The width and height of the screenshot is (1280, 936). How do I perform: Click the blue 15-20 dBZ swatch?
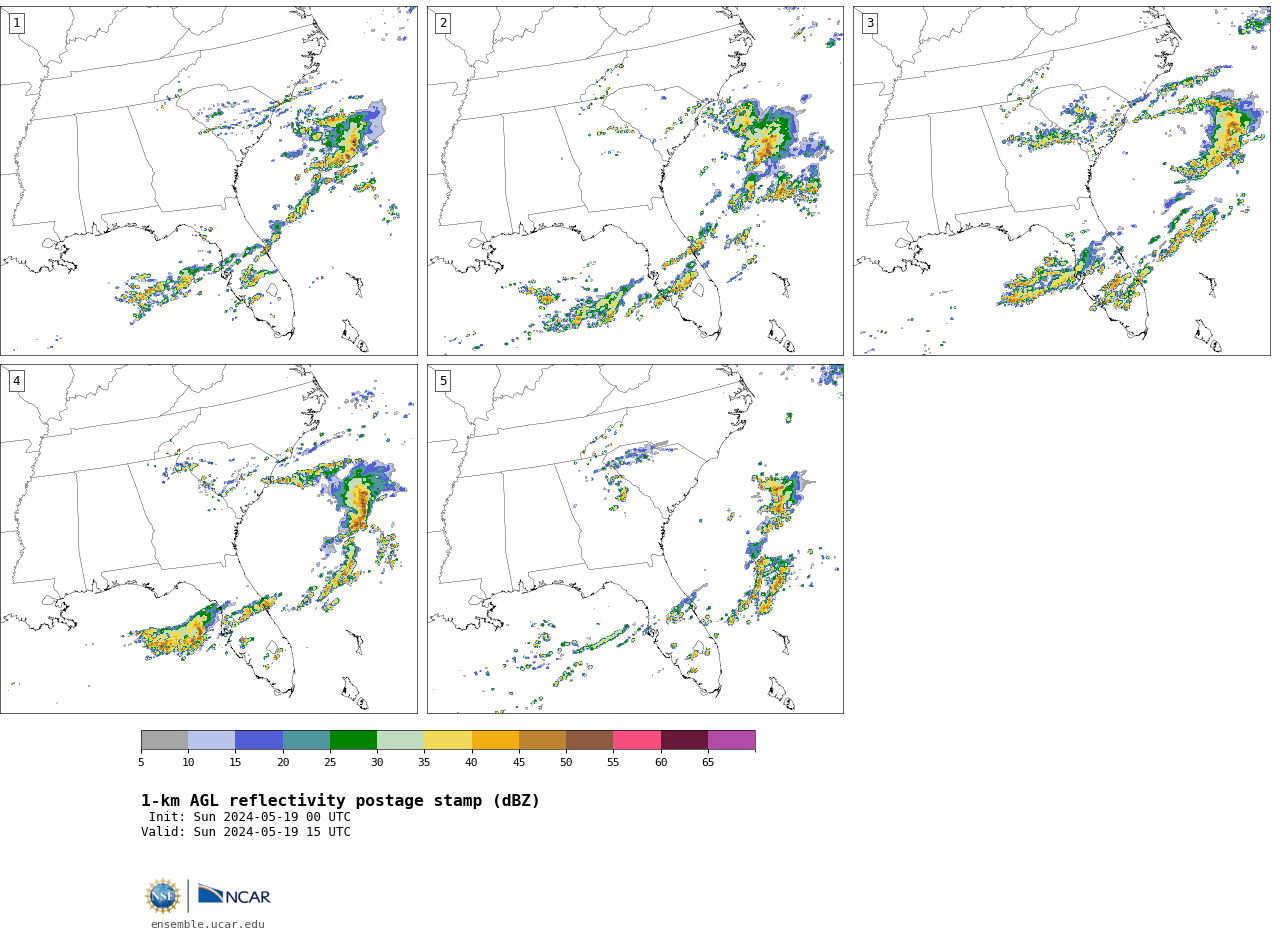[259, 740]
